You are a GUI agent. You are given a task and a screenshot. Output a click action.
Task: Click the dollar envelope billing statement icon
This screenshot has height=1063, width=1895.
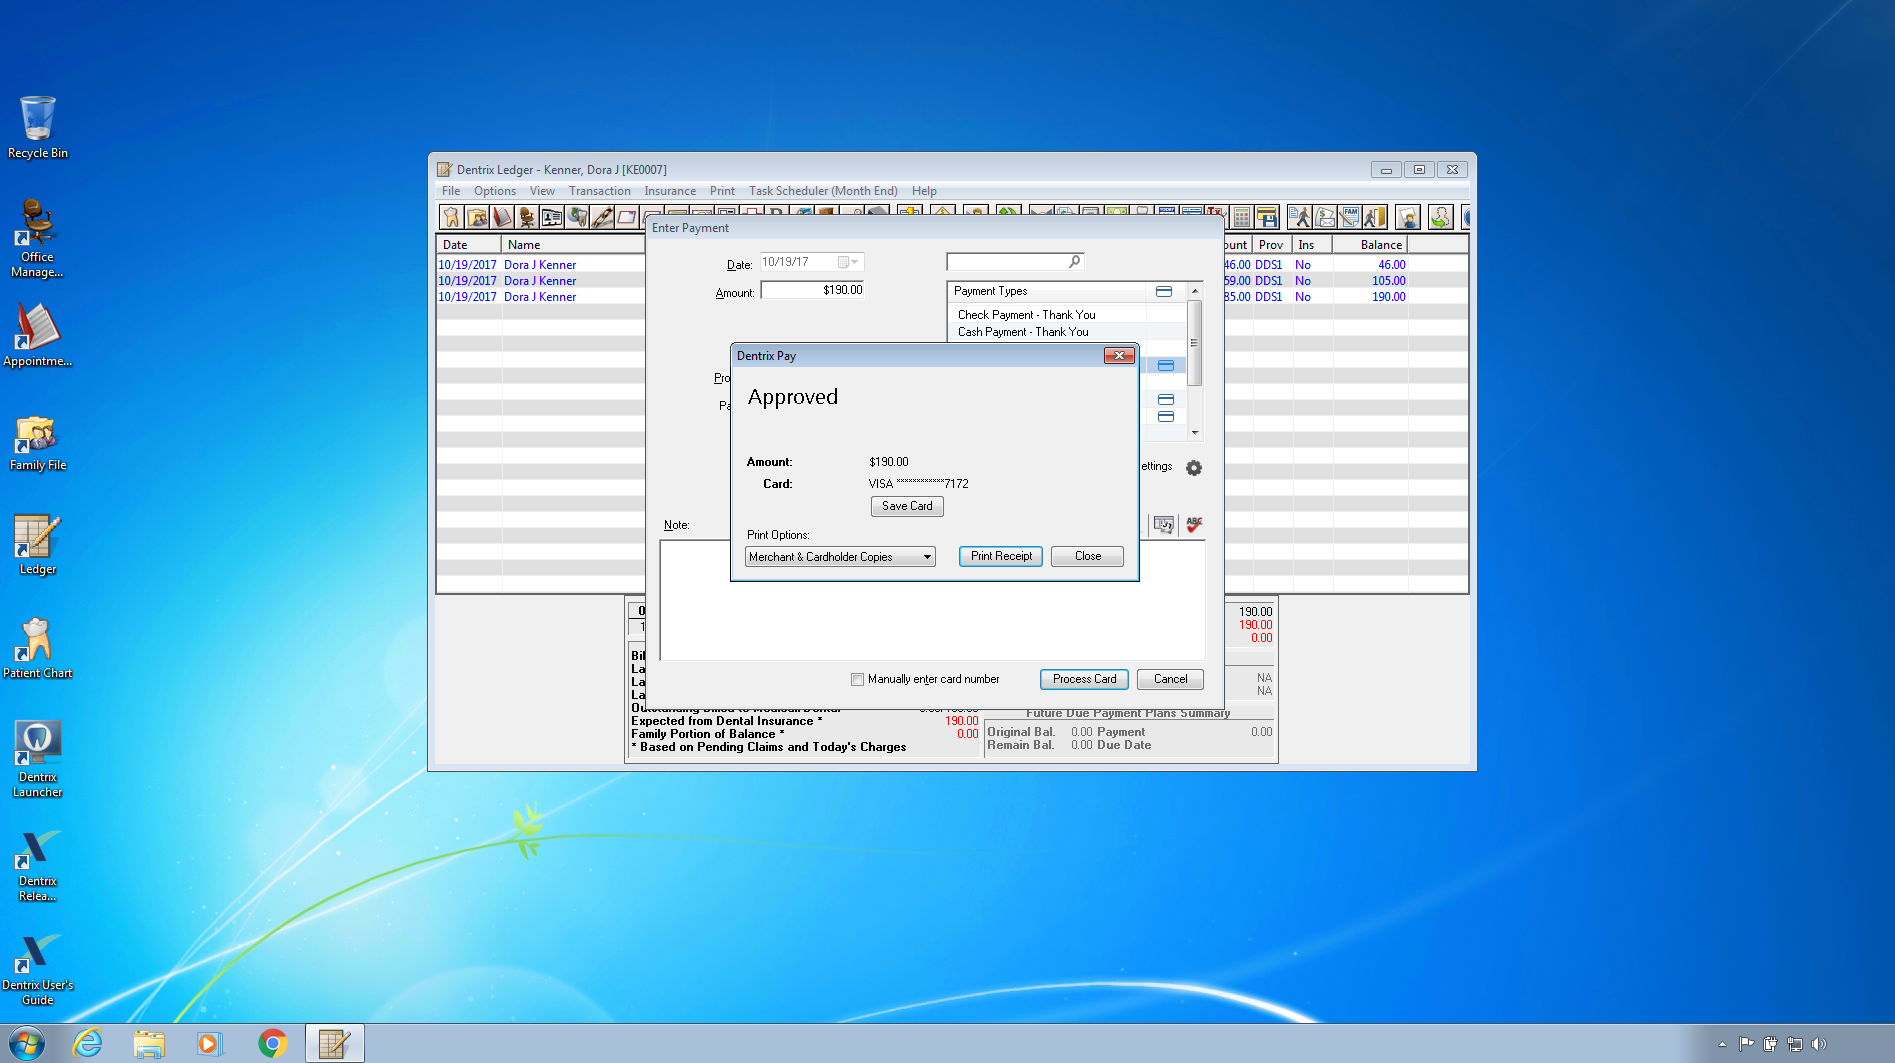pyautogui.click(x=1325, y=217)
